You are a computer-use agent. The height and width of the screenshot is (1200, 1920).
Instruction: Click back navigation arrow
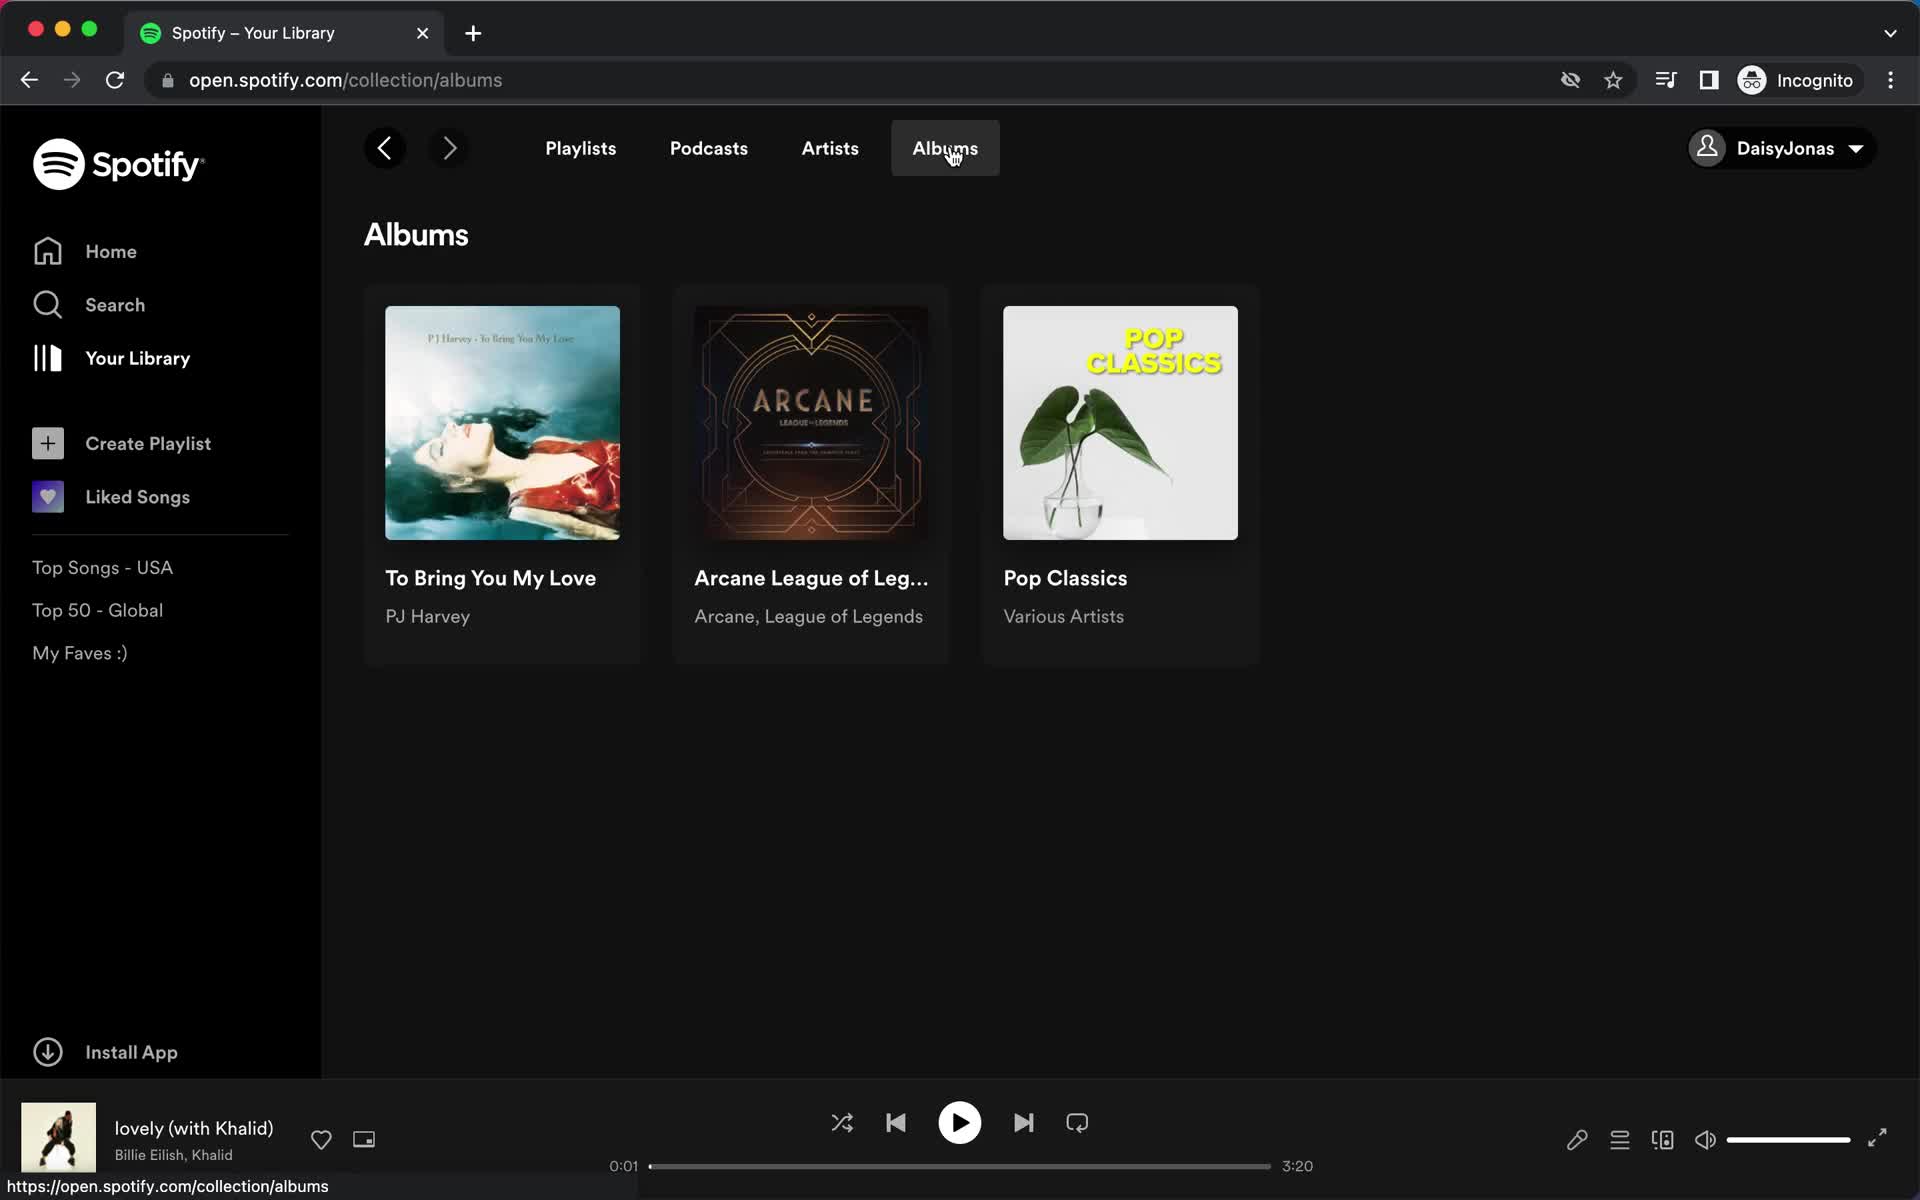pyautogui.click(x=382, y=148)
